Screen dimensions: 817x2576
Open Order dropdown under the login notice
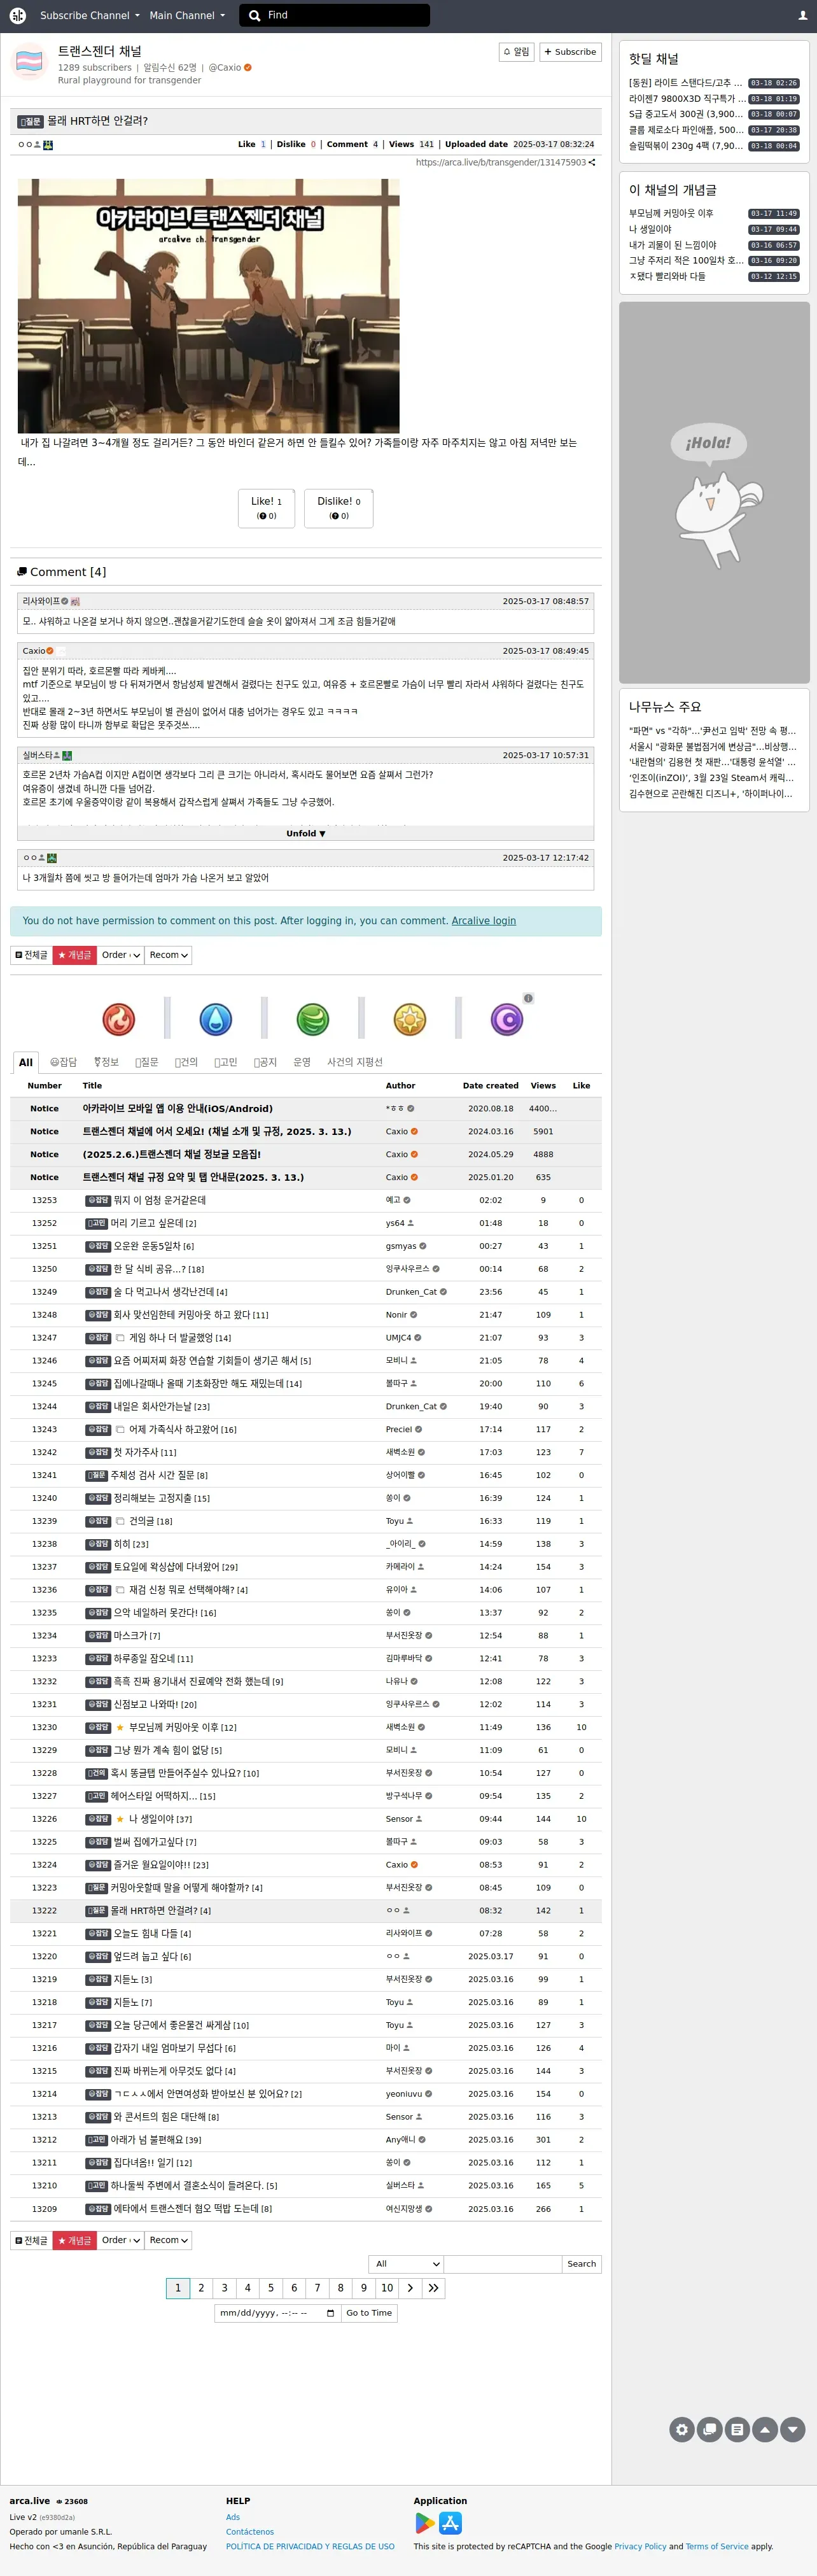pos(120,955)
